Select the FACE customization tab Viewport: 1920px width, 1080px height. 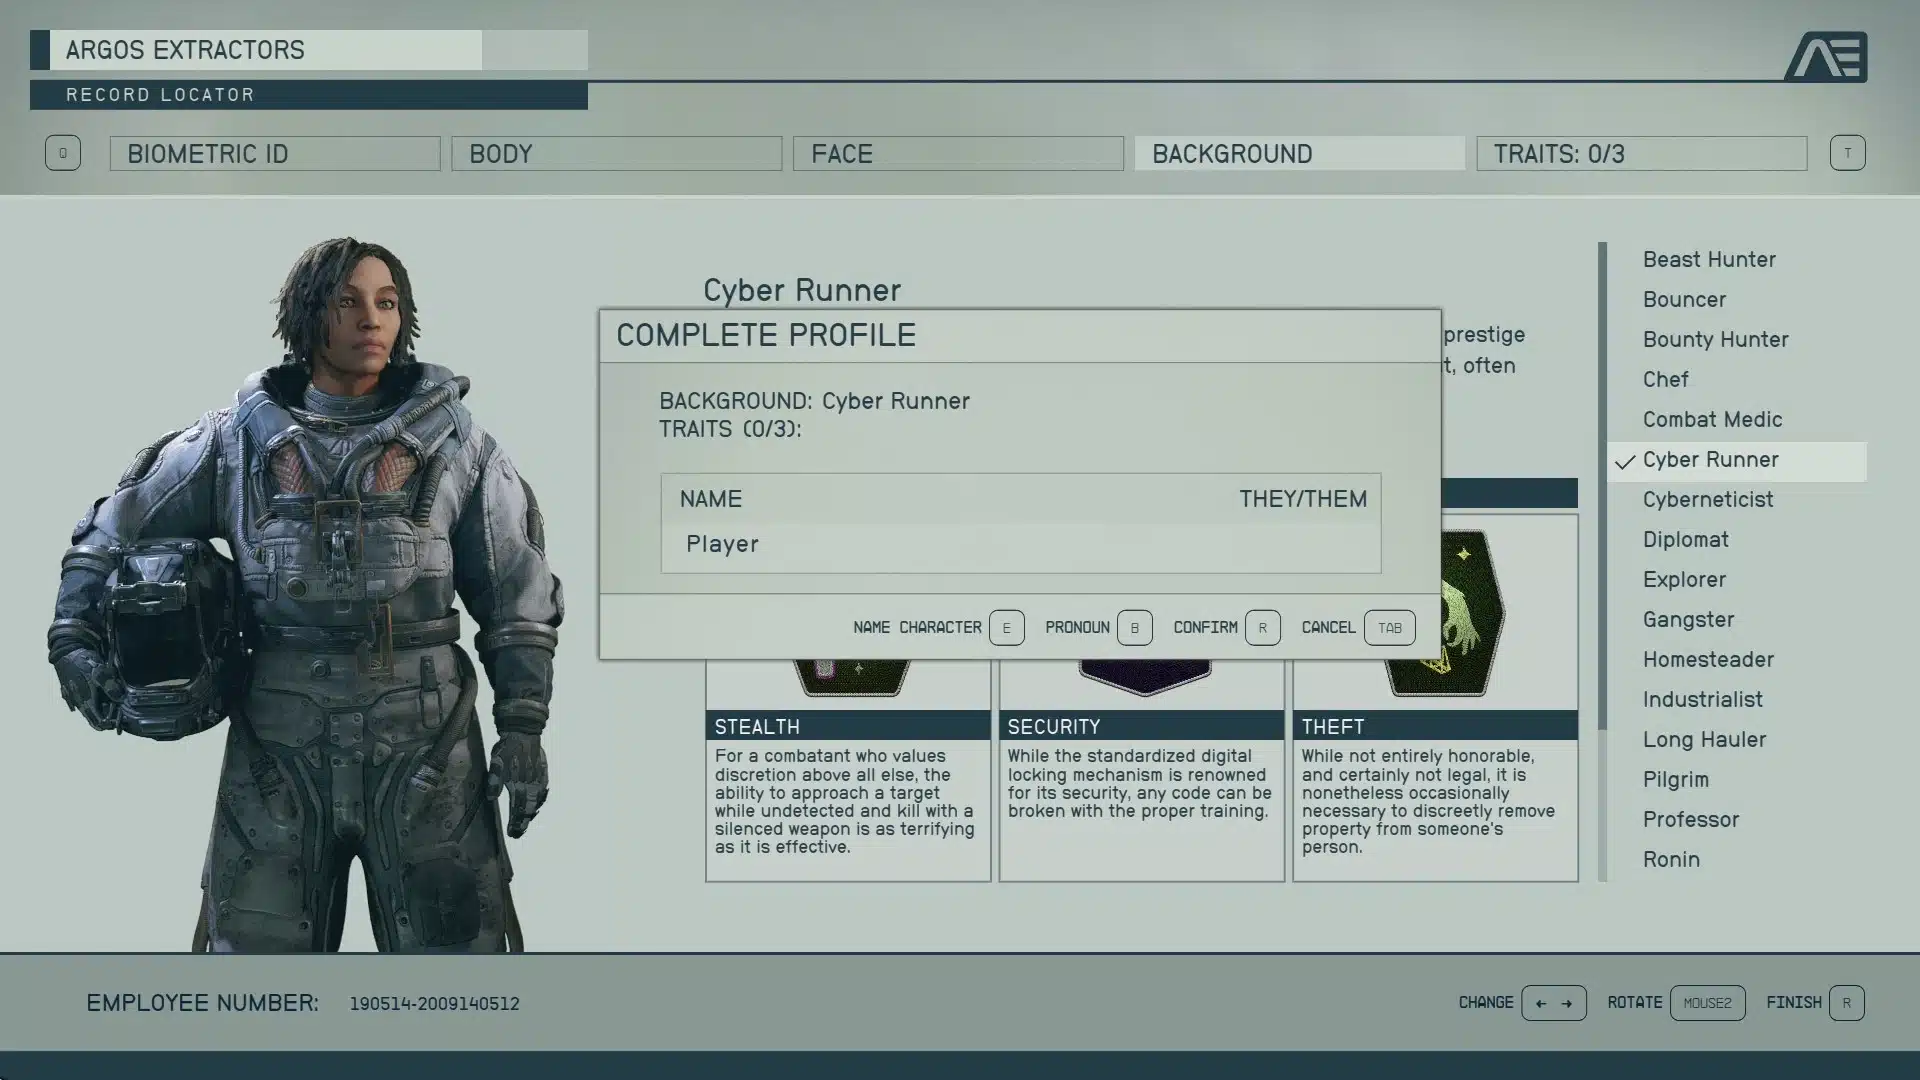pos(959,152)
